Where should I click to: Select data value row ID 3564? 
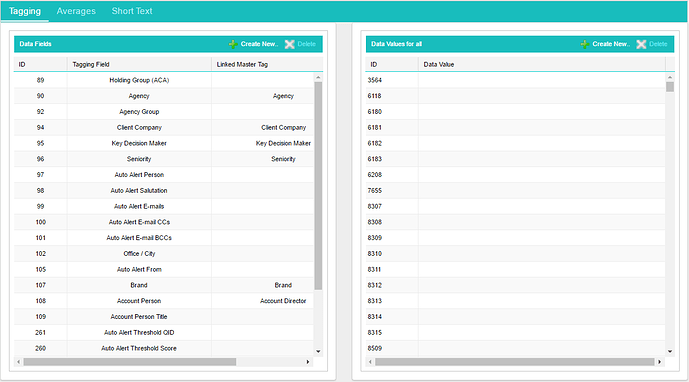coord(515,80)
